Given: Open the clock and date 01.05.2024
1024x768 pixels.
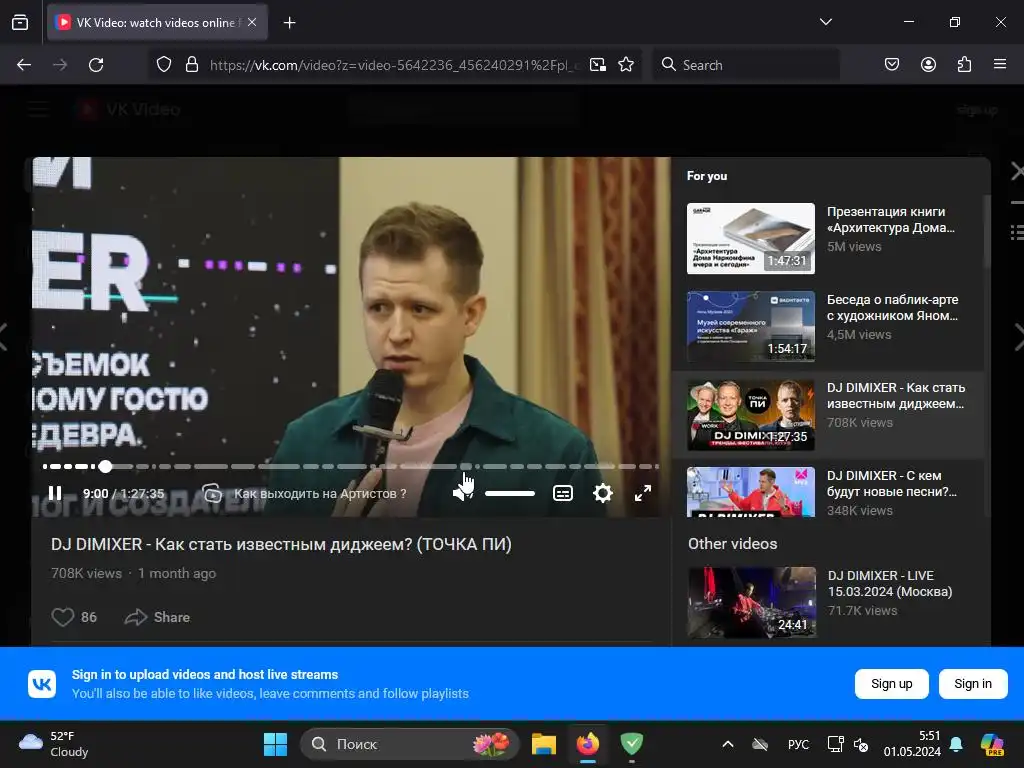Looking at the screenshot, I should 912,744.
